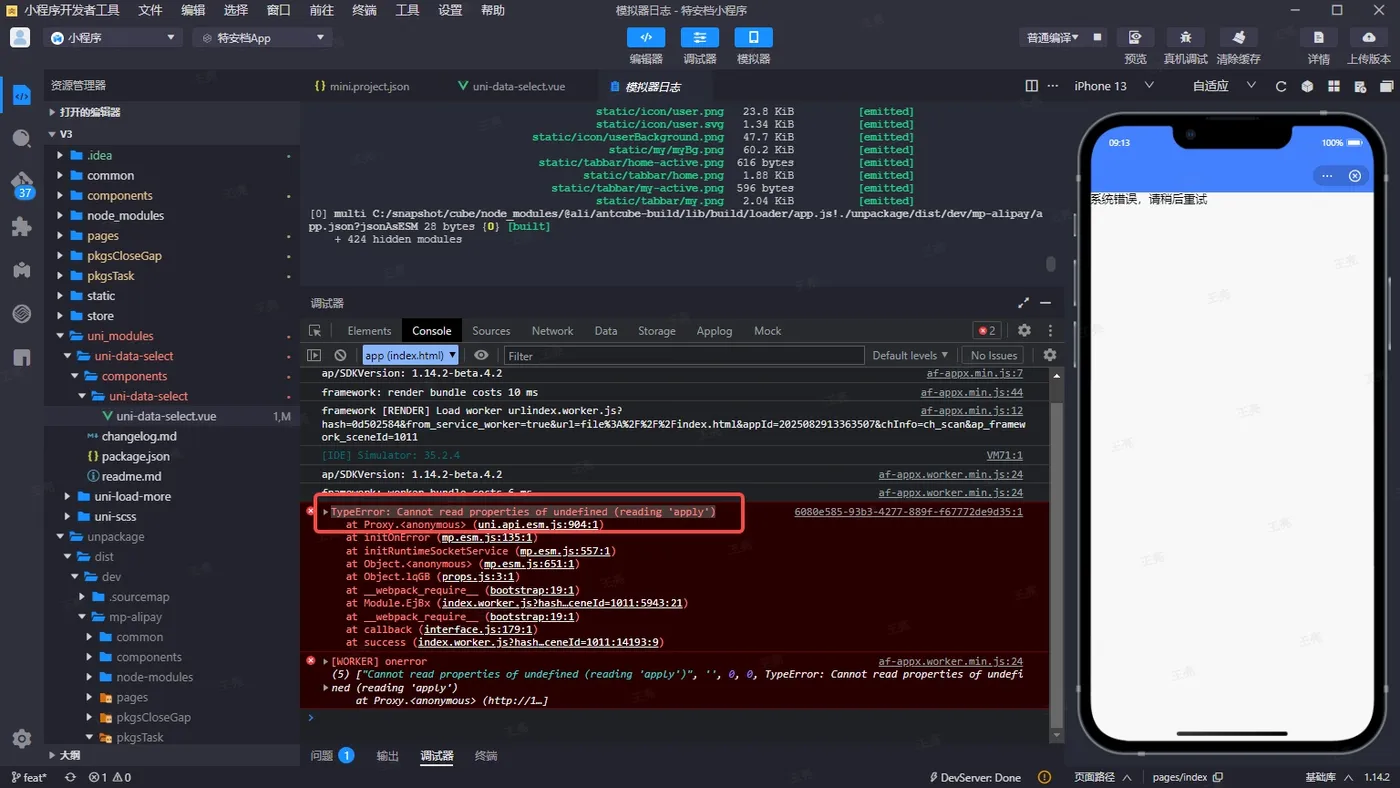Toggle the 模拟器 simulator button
Screen dimensions: 1400x788
753,37
